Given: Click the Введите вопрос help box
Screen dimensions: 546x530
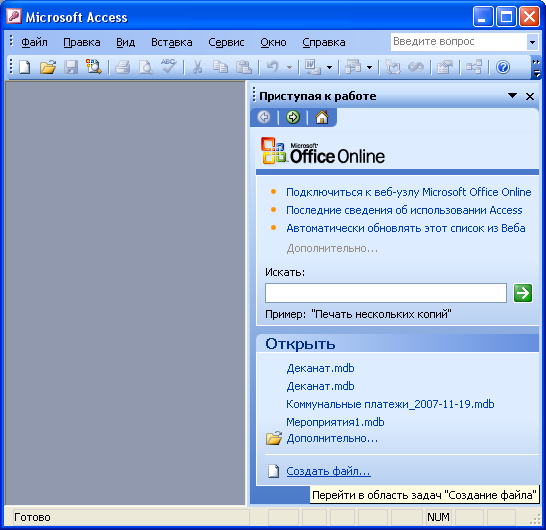Looking at the screenshot, I should [459, 42].
